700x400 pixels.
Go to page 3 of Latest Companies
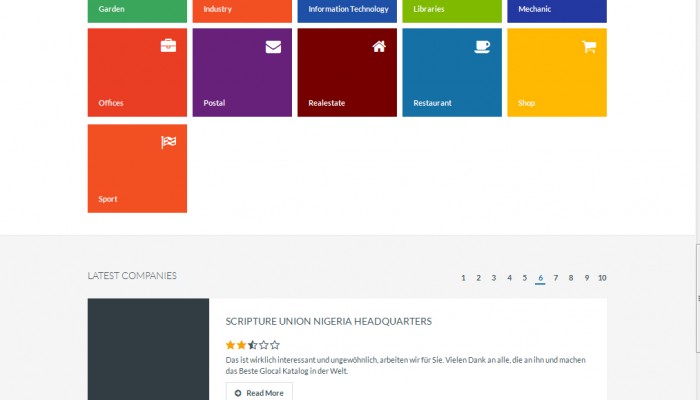coord(494,278)
